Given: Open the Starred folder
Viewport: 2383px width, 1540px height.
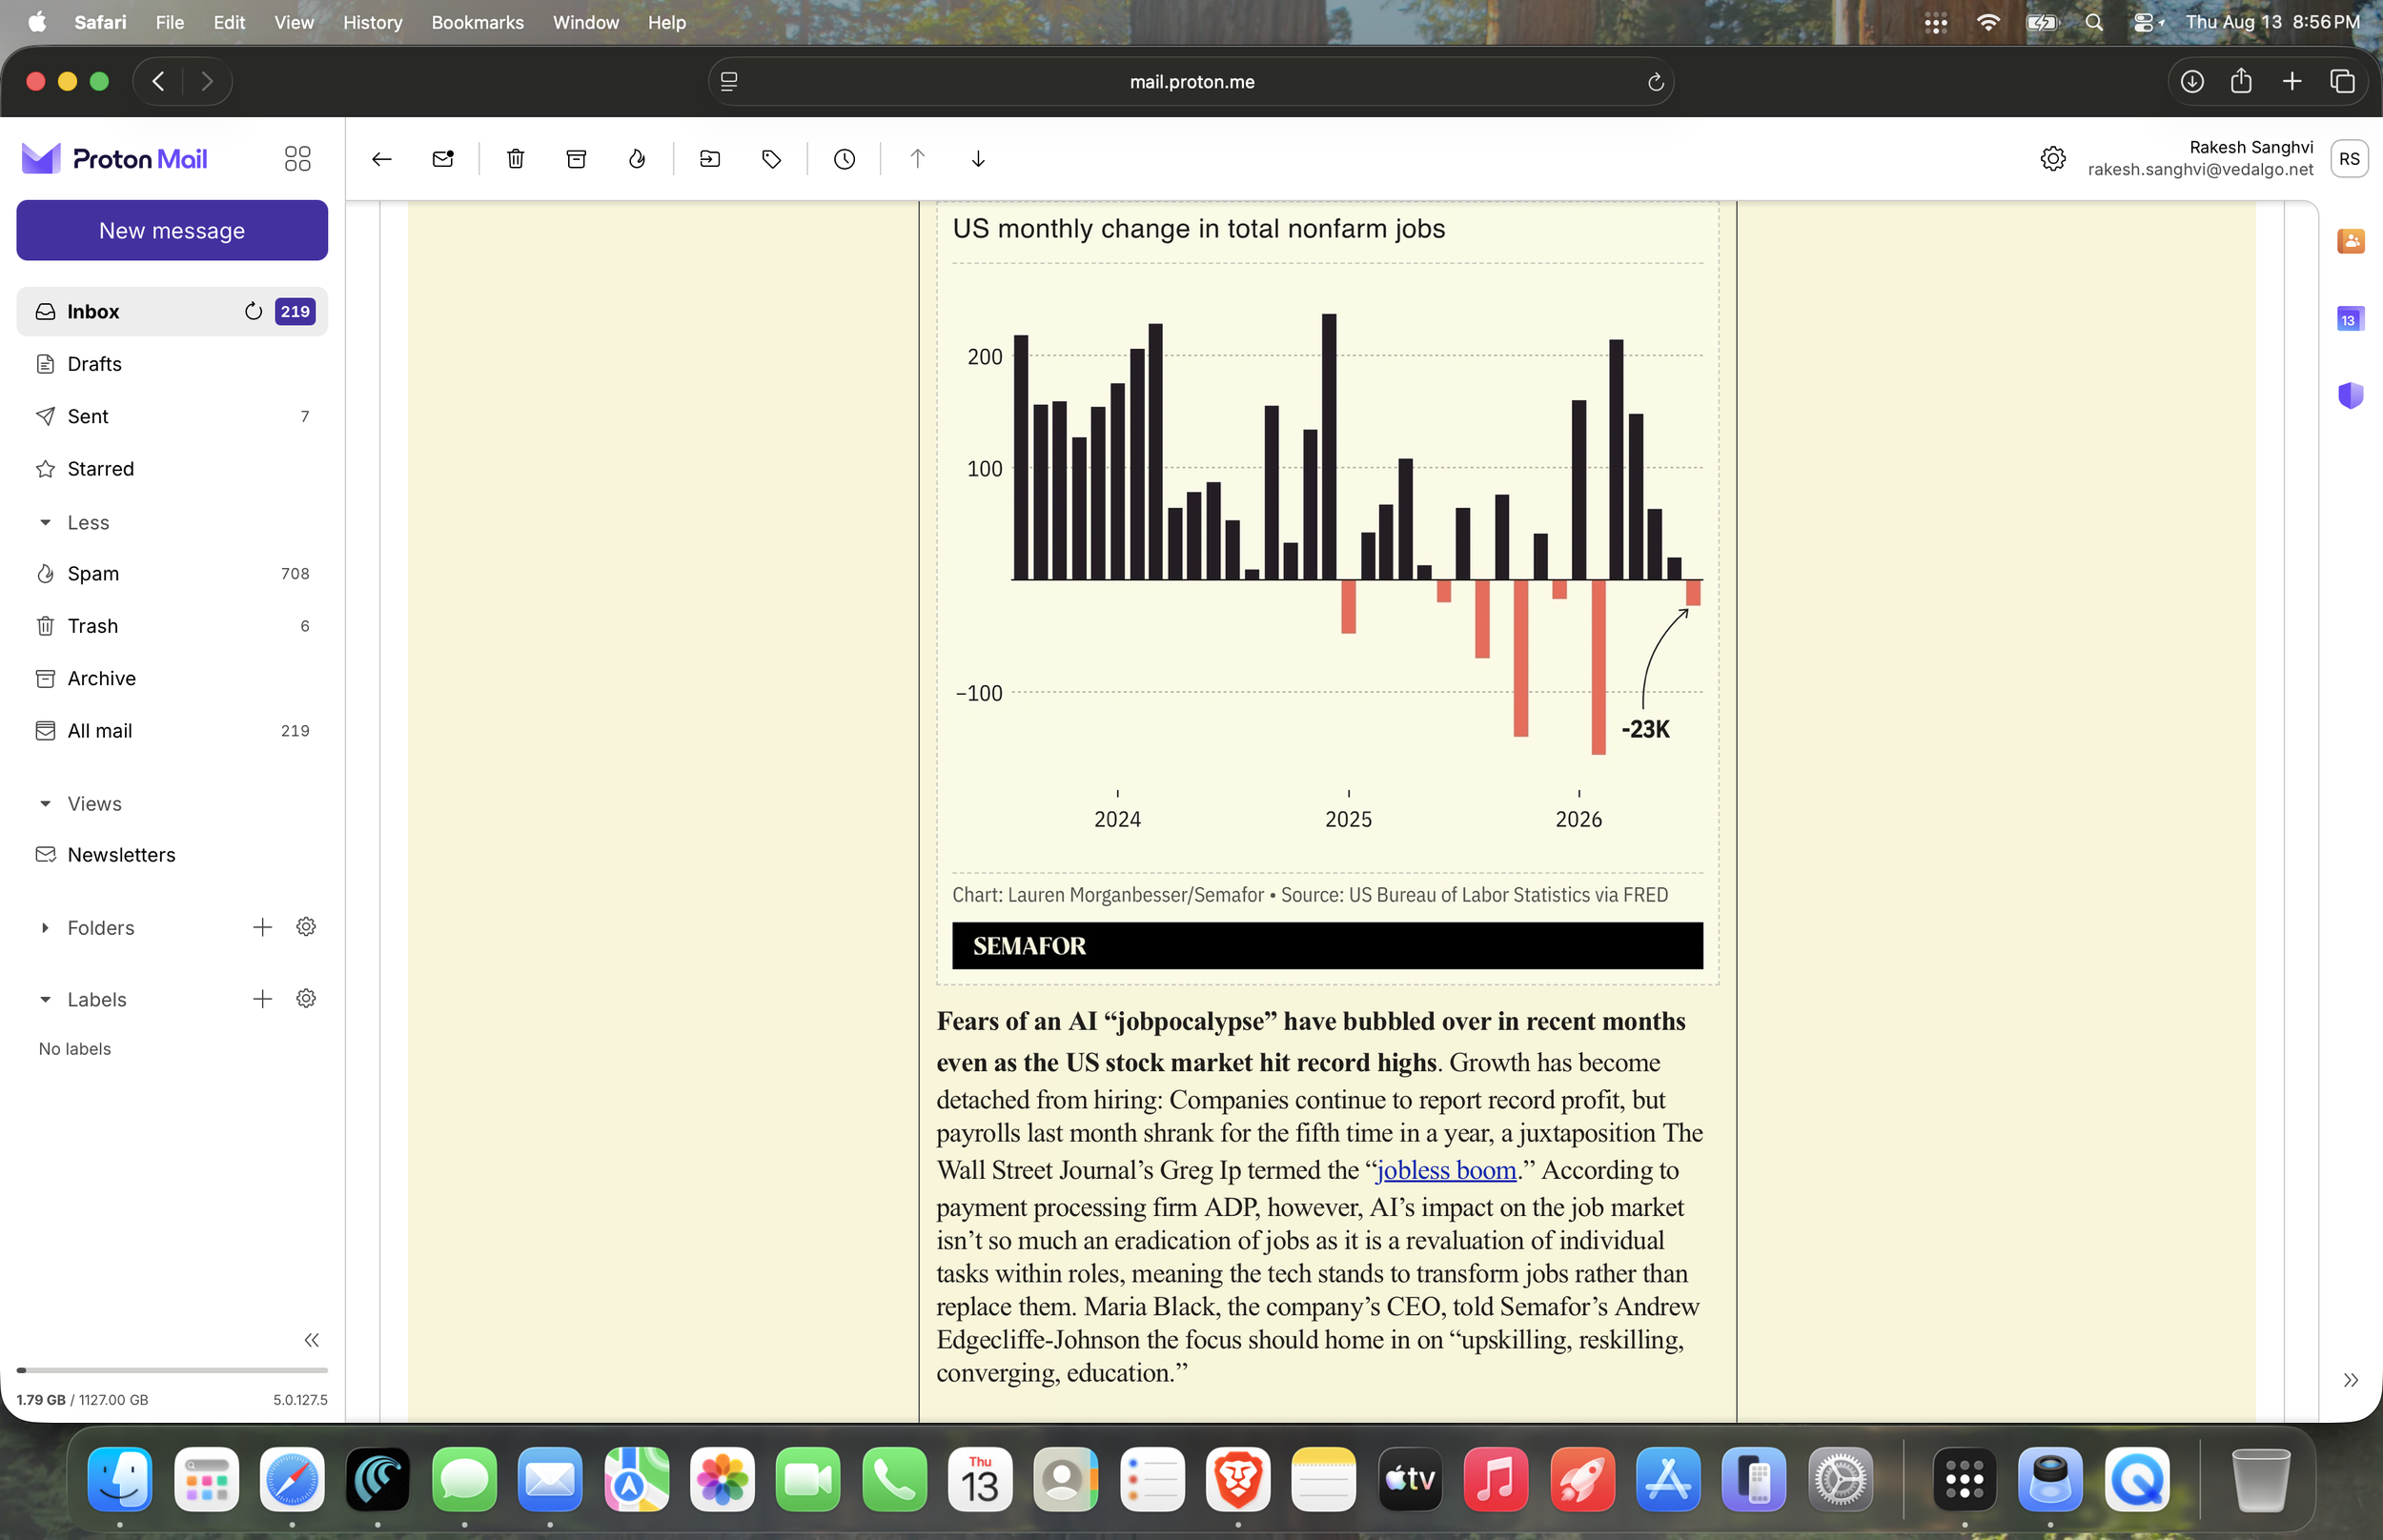Looking at the screenshot, I should (x=172, y=469).
